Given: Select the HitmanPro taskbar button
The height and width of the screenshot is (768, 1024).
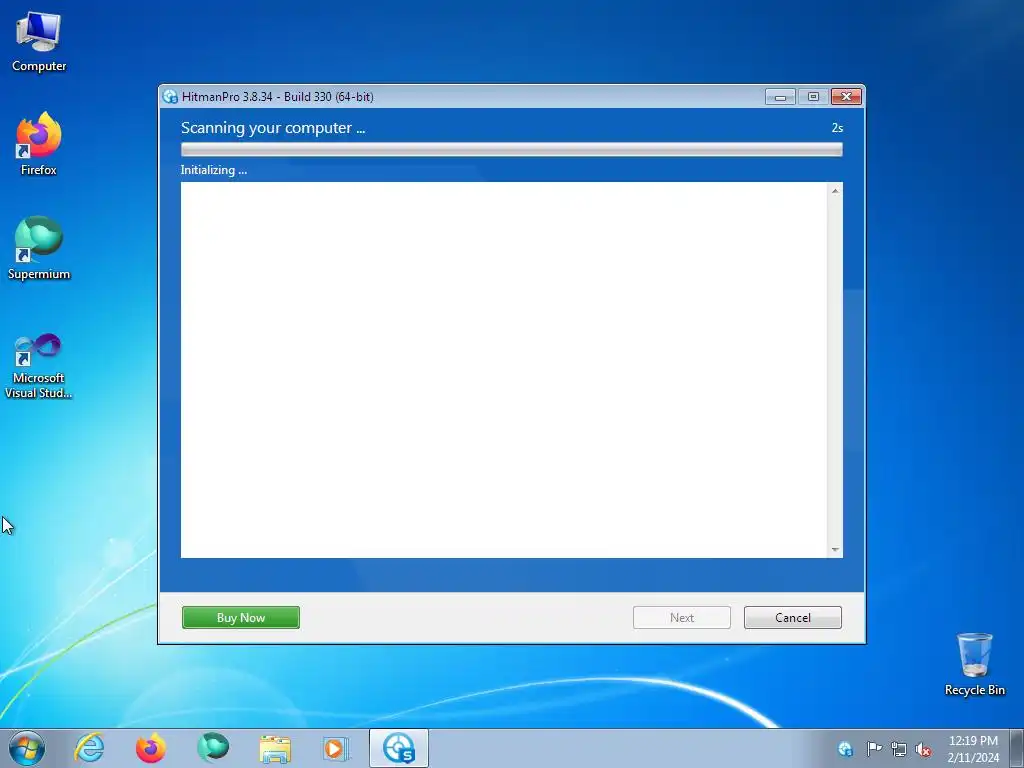Looking at the screenshot, I should coord(399,748).
